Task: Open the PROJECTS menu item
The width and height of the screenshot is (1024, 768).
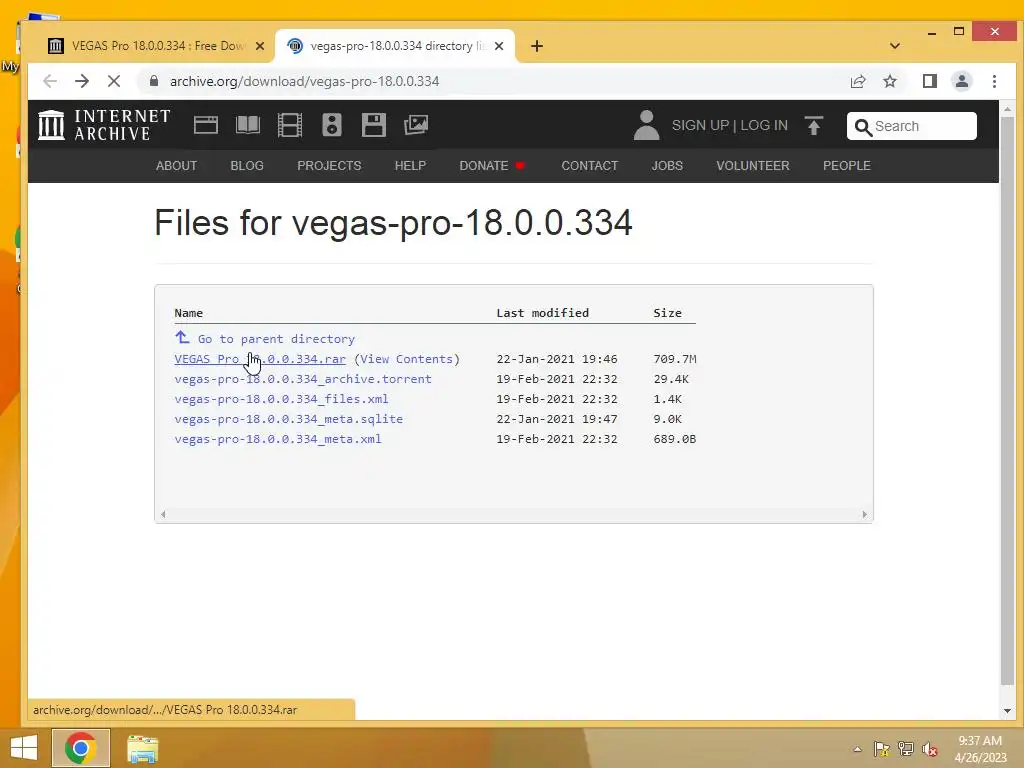Action: pos(329,166)
